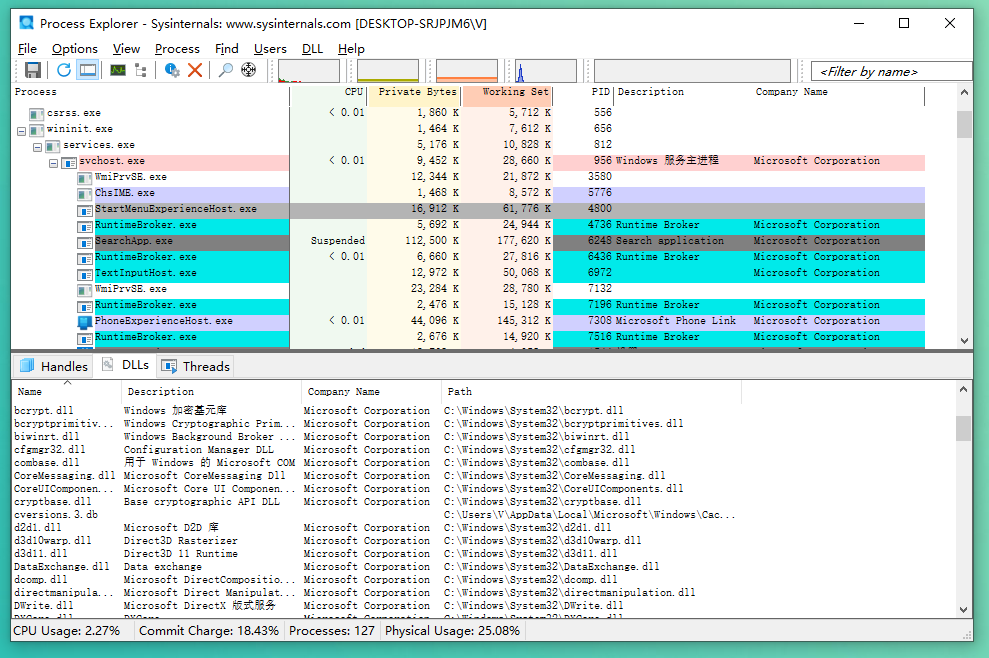Open the Users menu
Viewport: 989px width, 658px height.
click(x=270, y=49)
